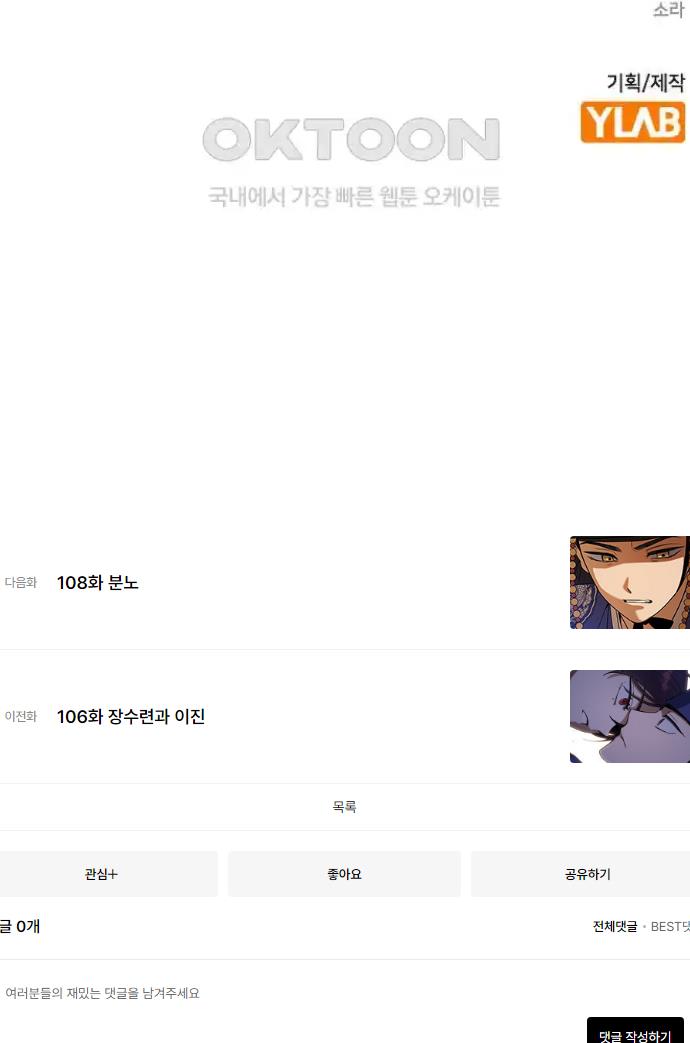Share episode via 공유하기 button
This screenshot has height=1043, width=690.
580,874
